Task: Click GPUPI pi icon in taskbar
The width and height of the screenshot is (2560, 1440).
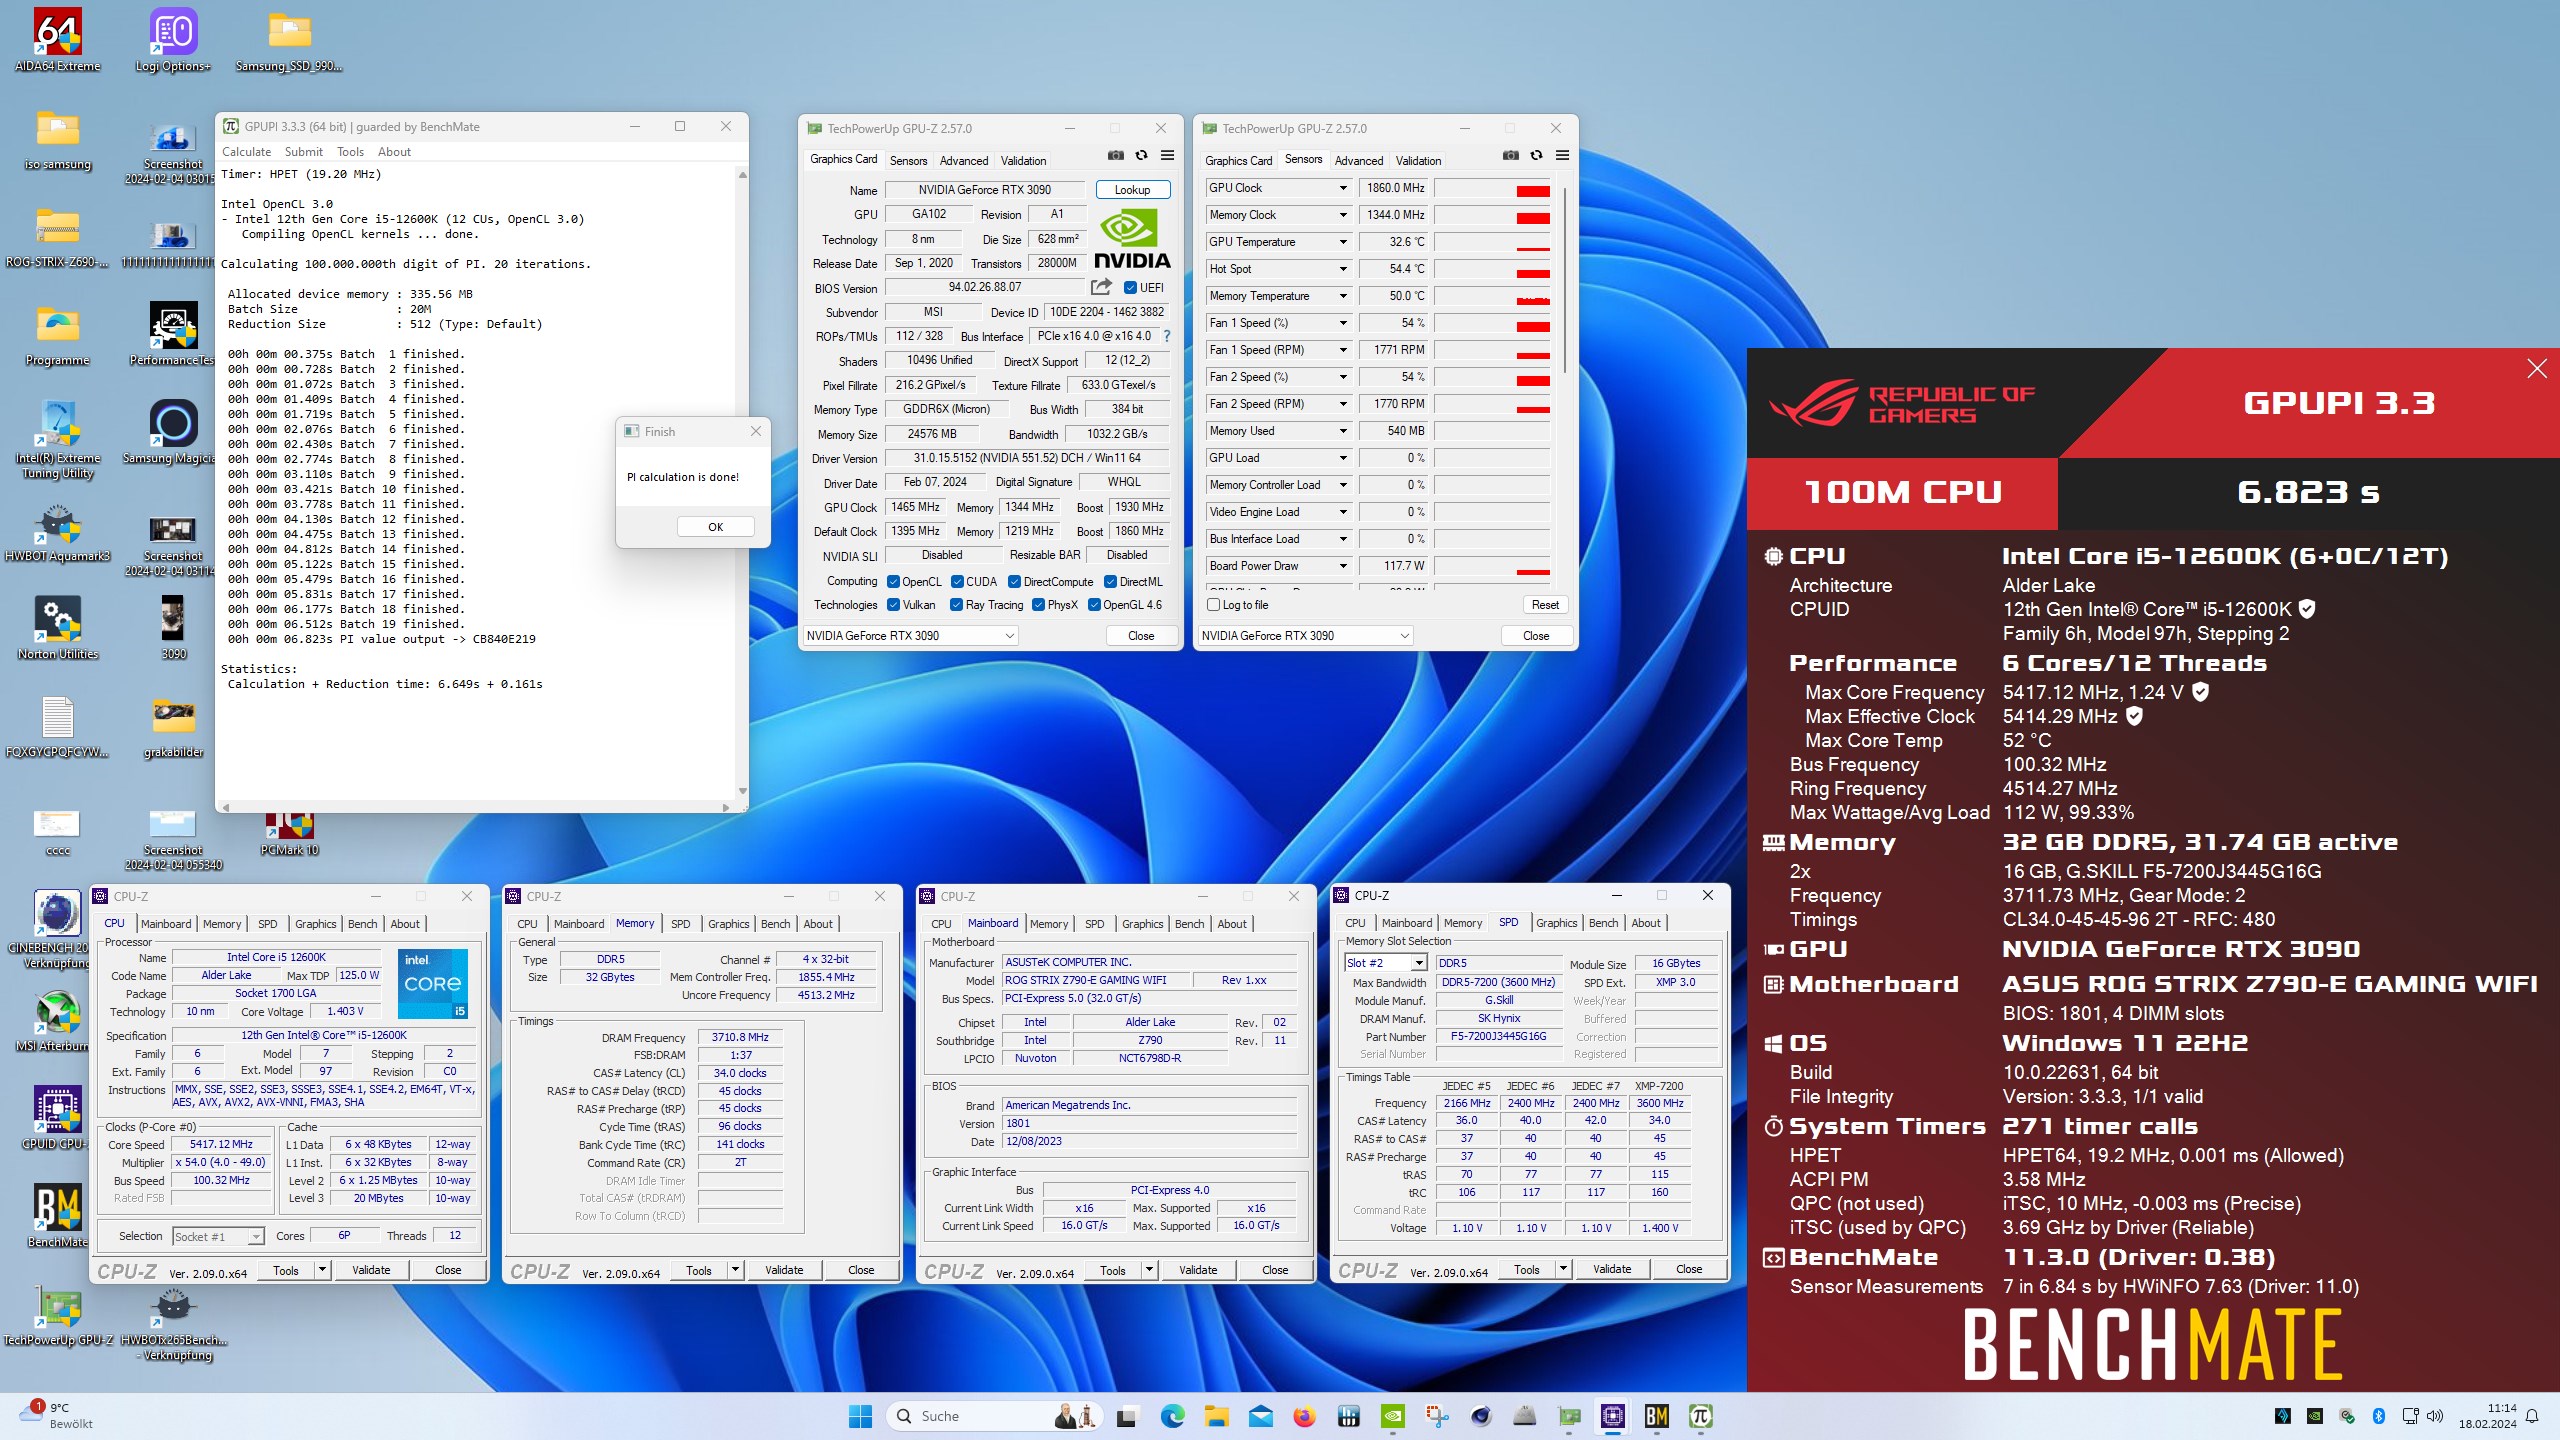Action: 1700,1416
